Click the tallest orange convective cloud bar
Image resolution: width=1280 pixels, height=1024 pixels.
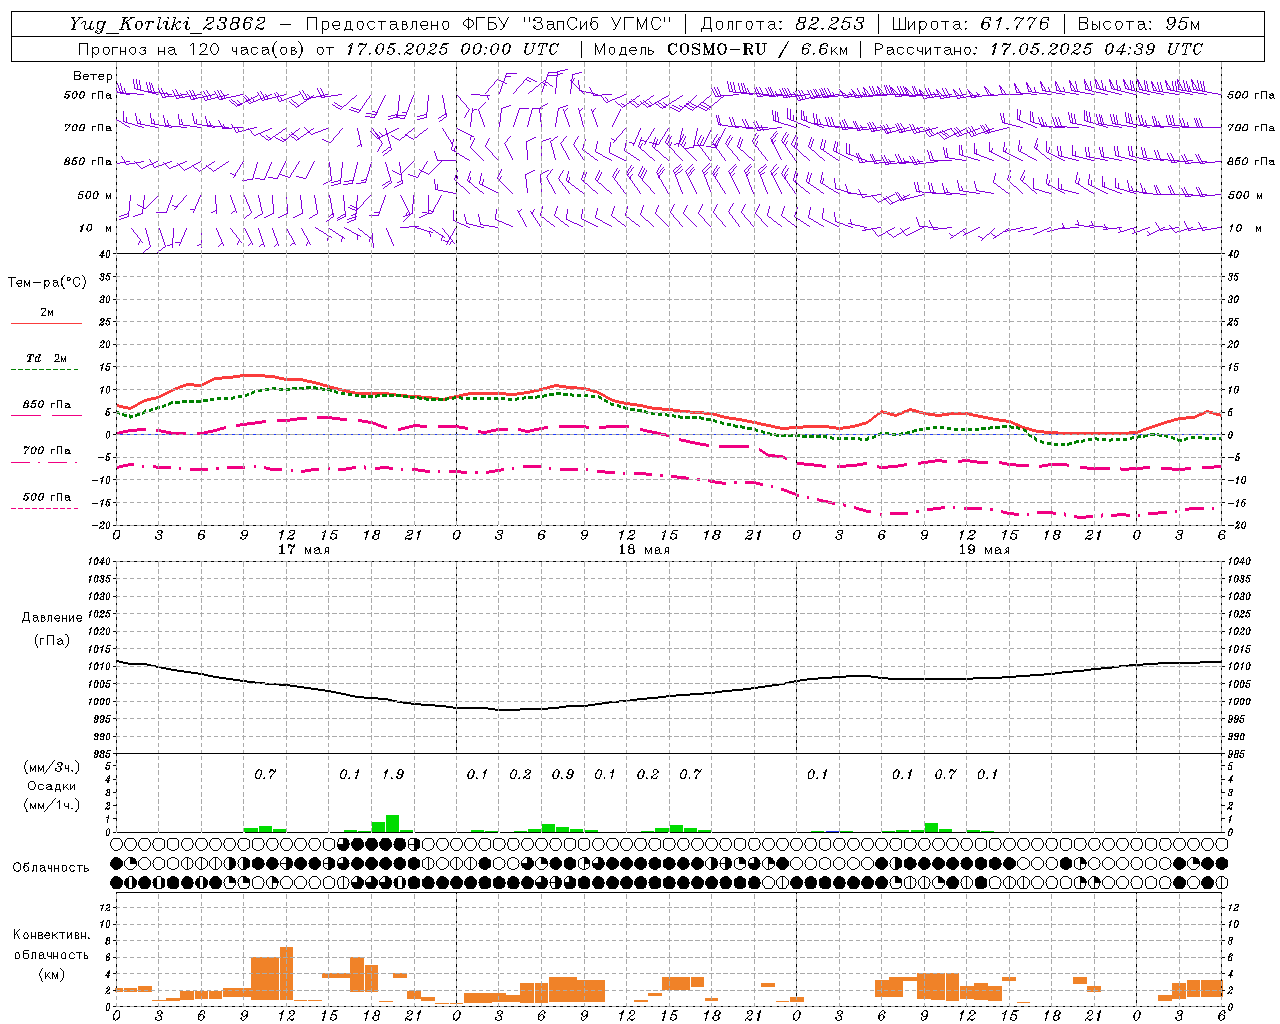coord(286,974)
